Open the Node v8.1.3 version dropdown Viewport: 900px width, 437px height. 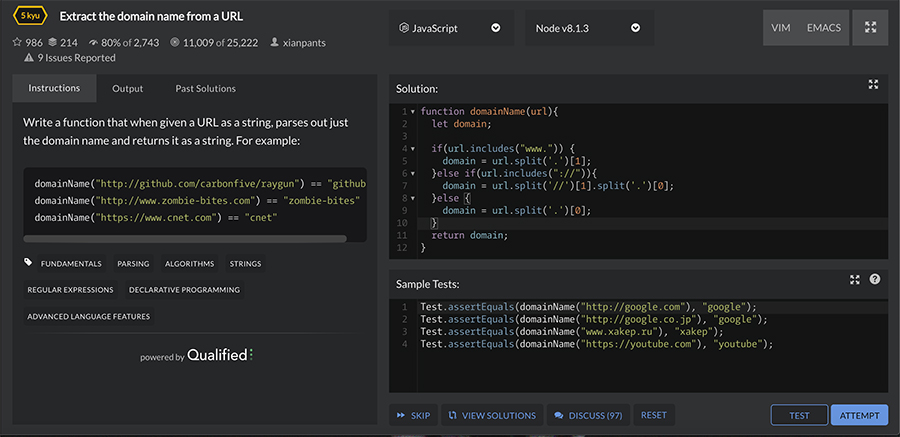589,28
